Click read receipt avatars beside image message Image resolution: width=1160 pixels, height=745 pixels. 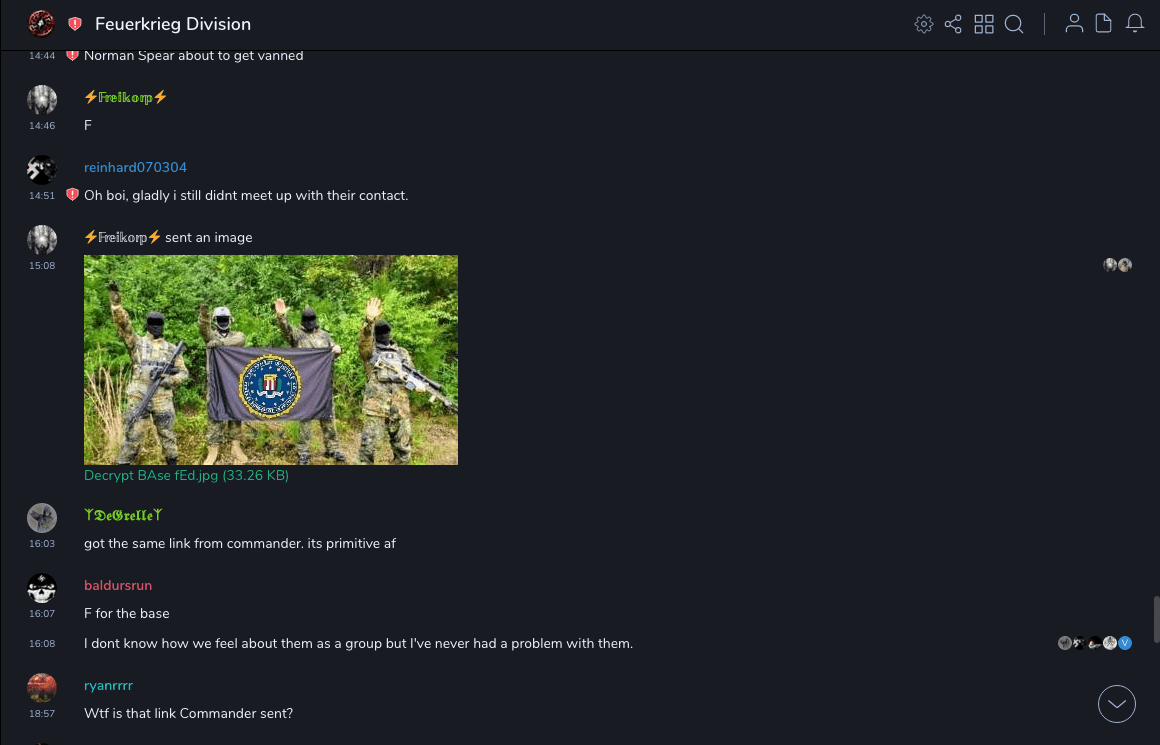click(1117, 265)
